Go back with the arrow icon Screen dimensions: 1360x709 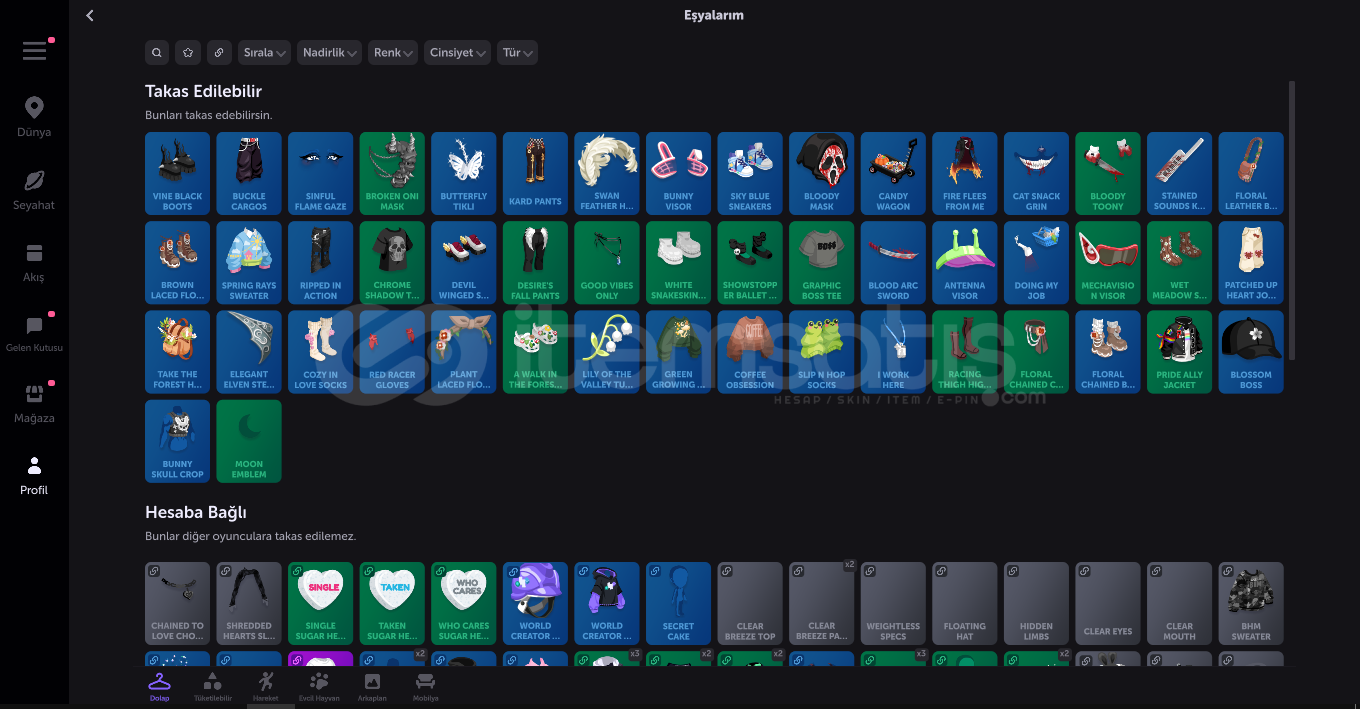point(90,16)
